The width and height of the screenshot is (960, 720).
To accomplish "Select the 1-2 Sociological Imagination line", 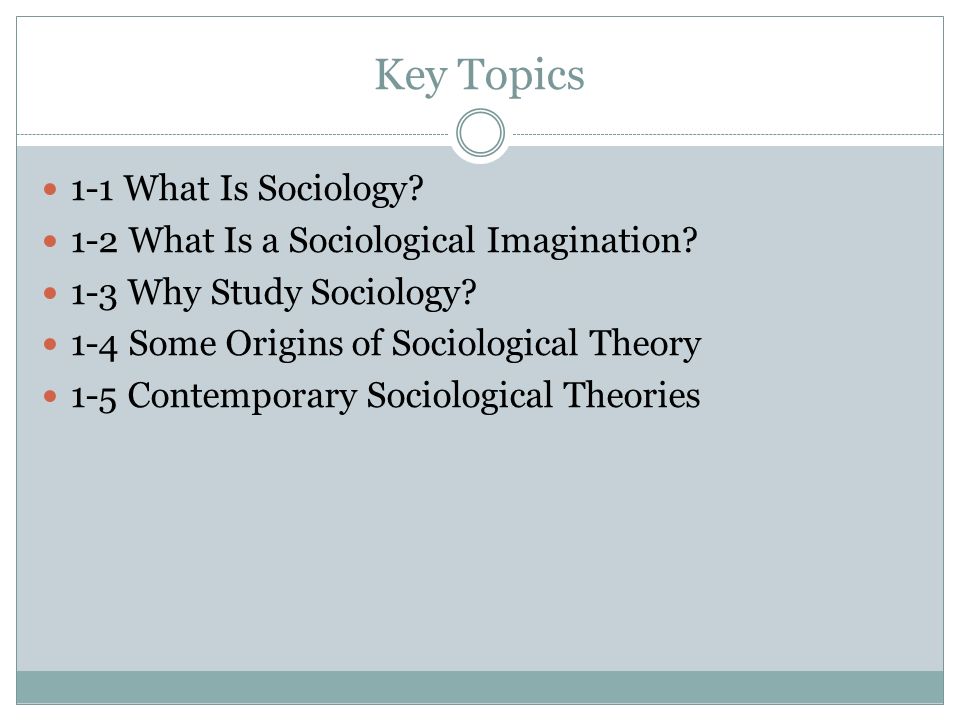I will coord(384,240).
